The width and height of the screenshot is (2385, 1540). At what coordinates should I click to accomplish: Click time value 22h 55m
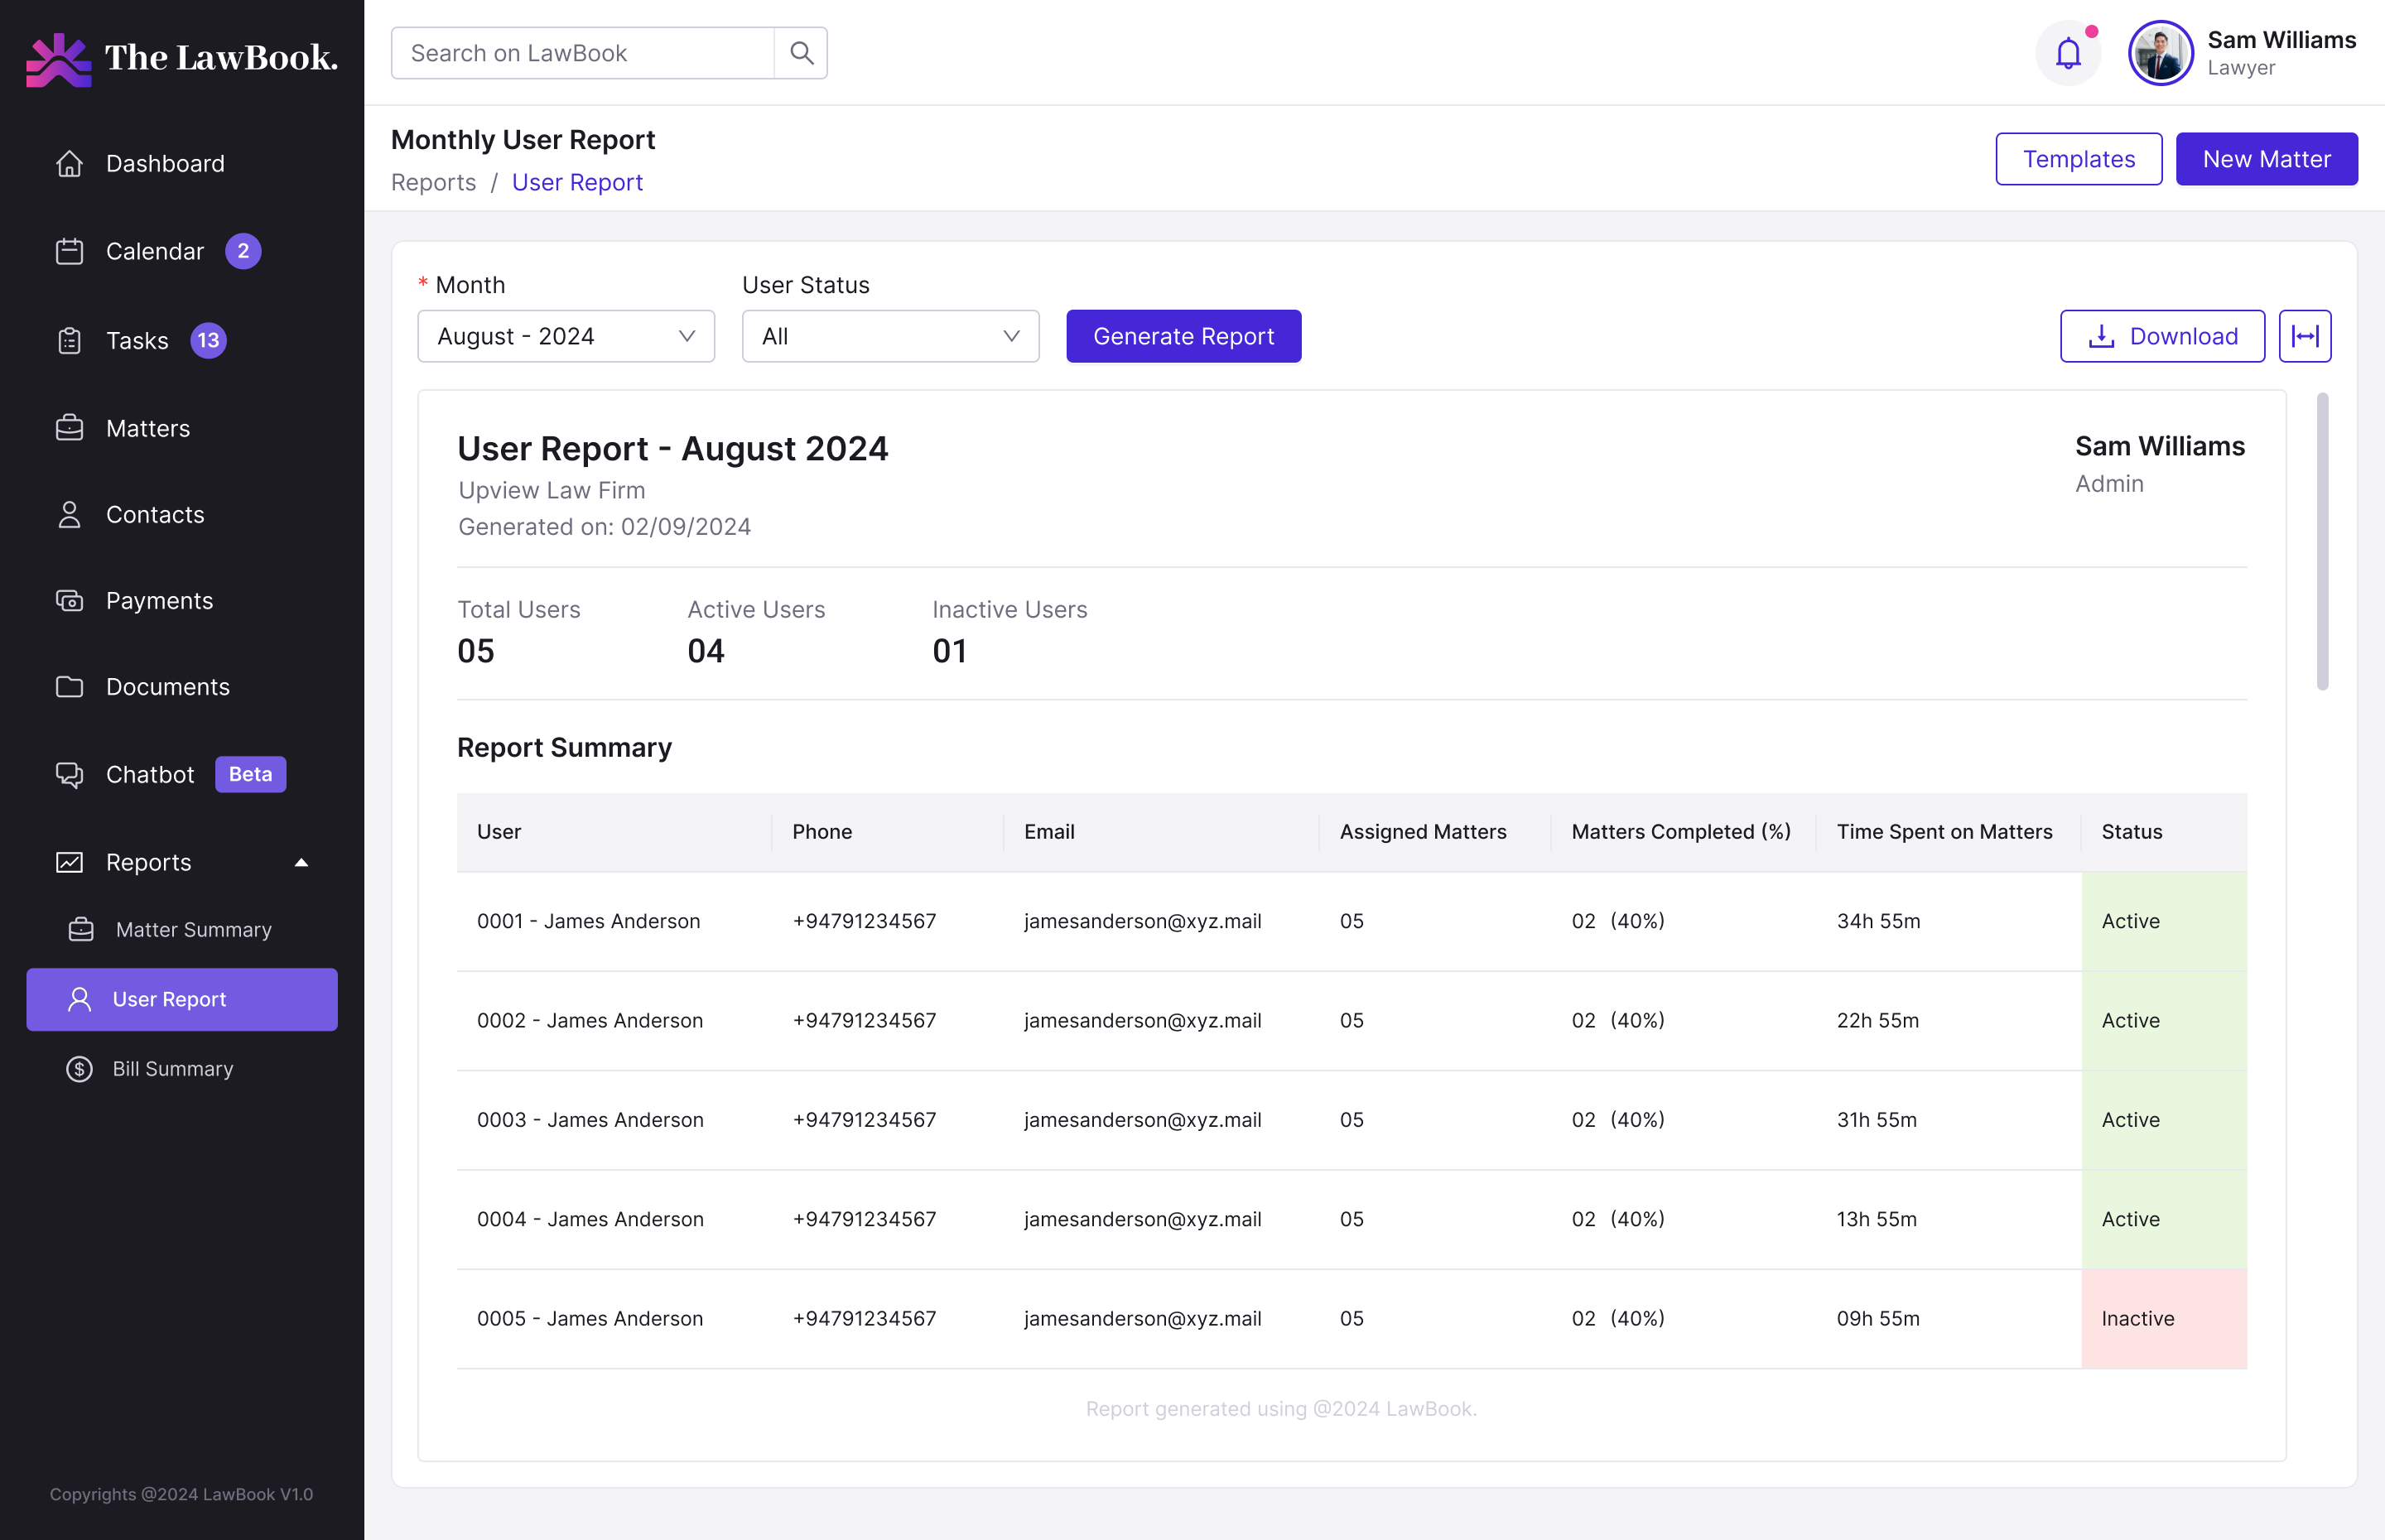tap(1877, 1021)
